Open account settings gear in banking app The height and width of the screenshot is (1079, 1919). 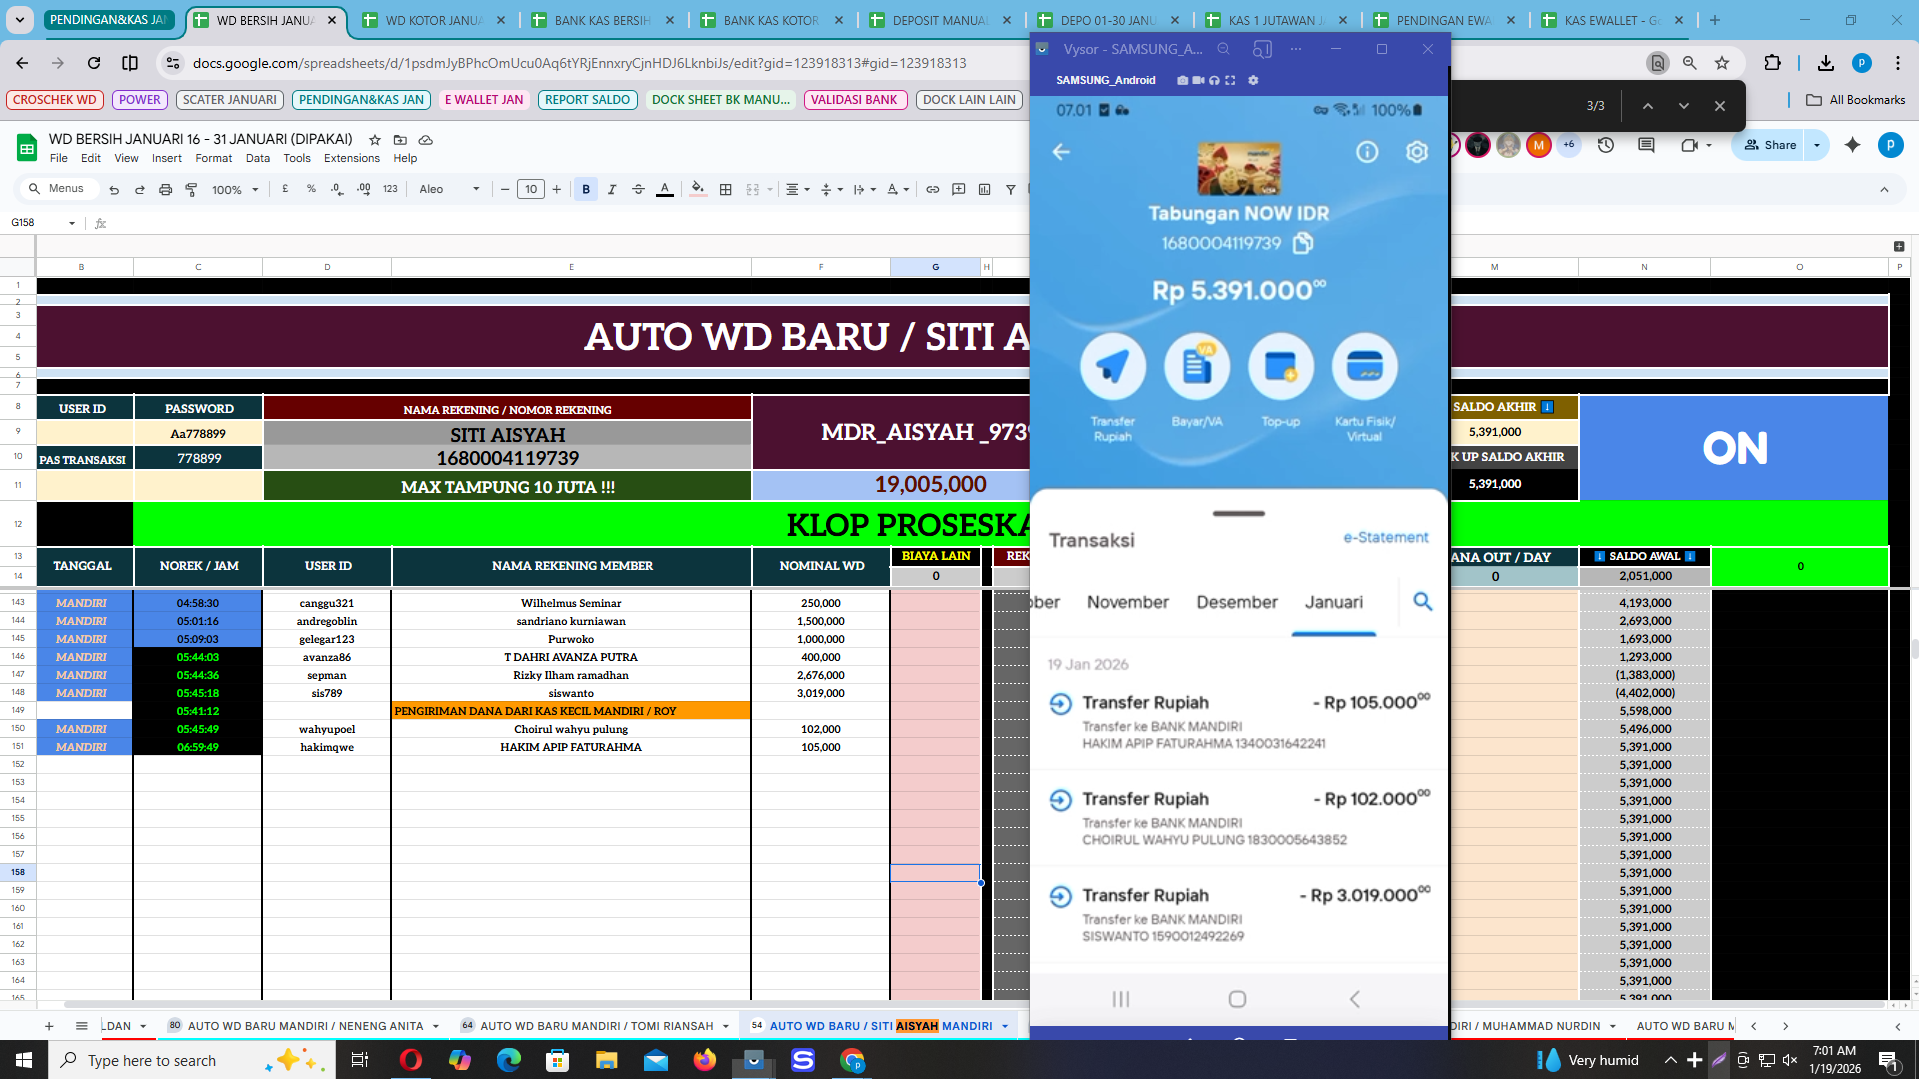tap(1417, 152)
